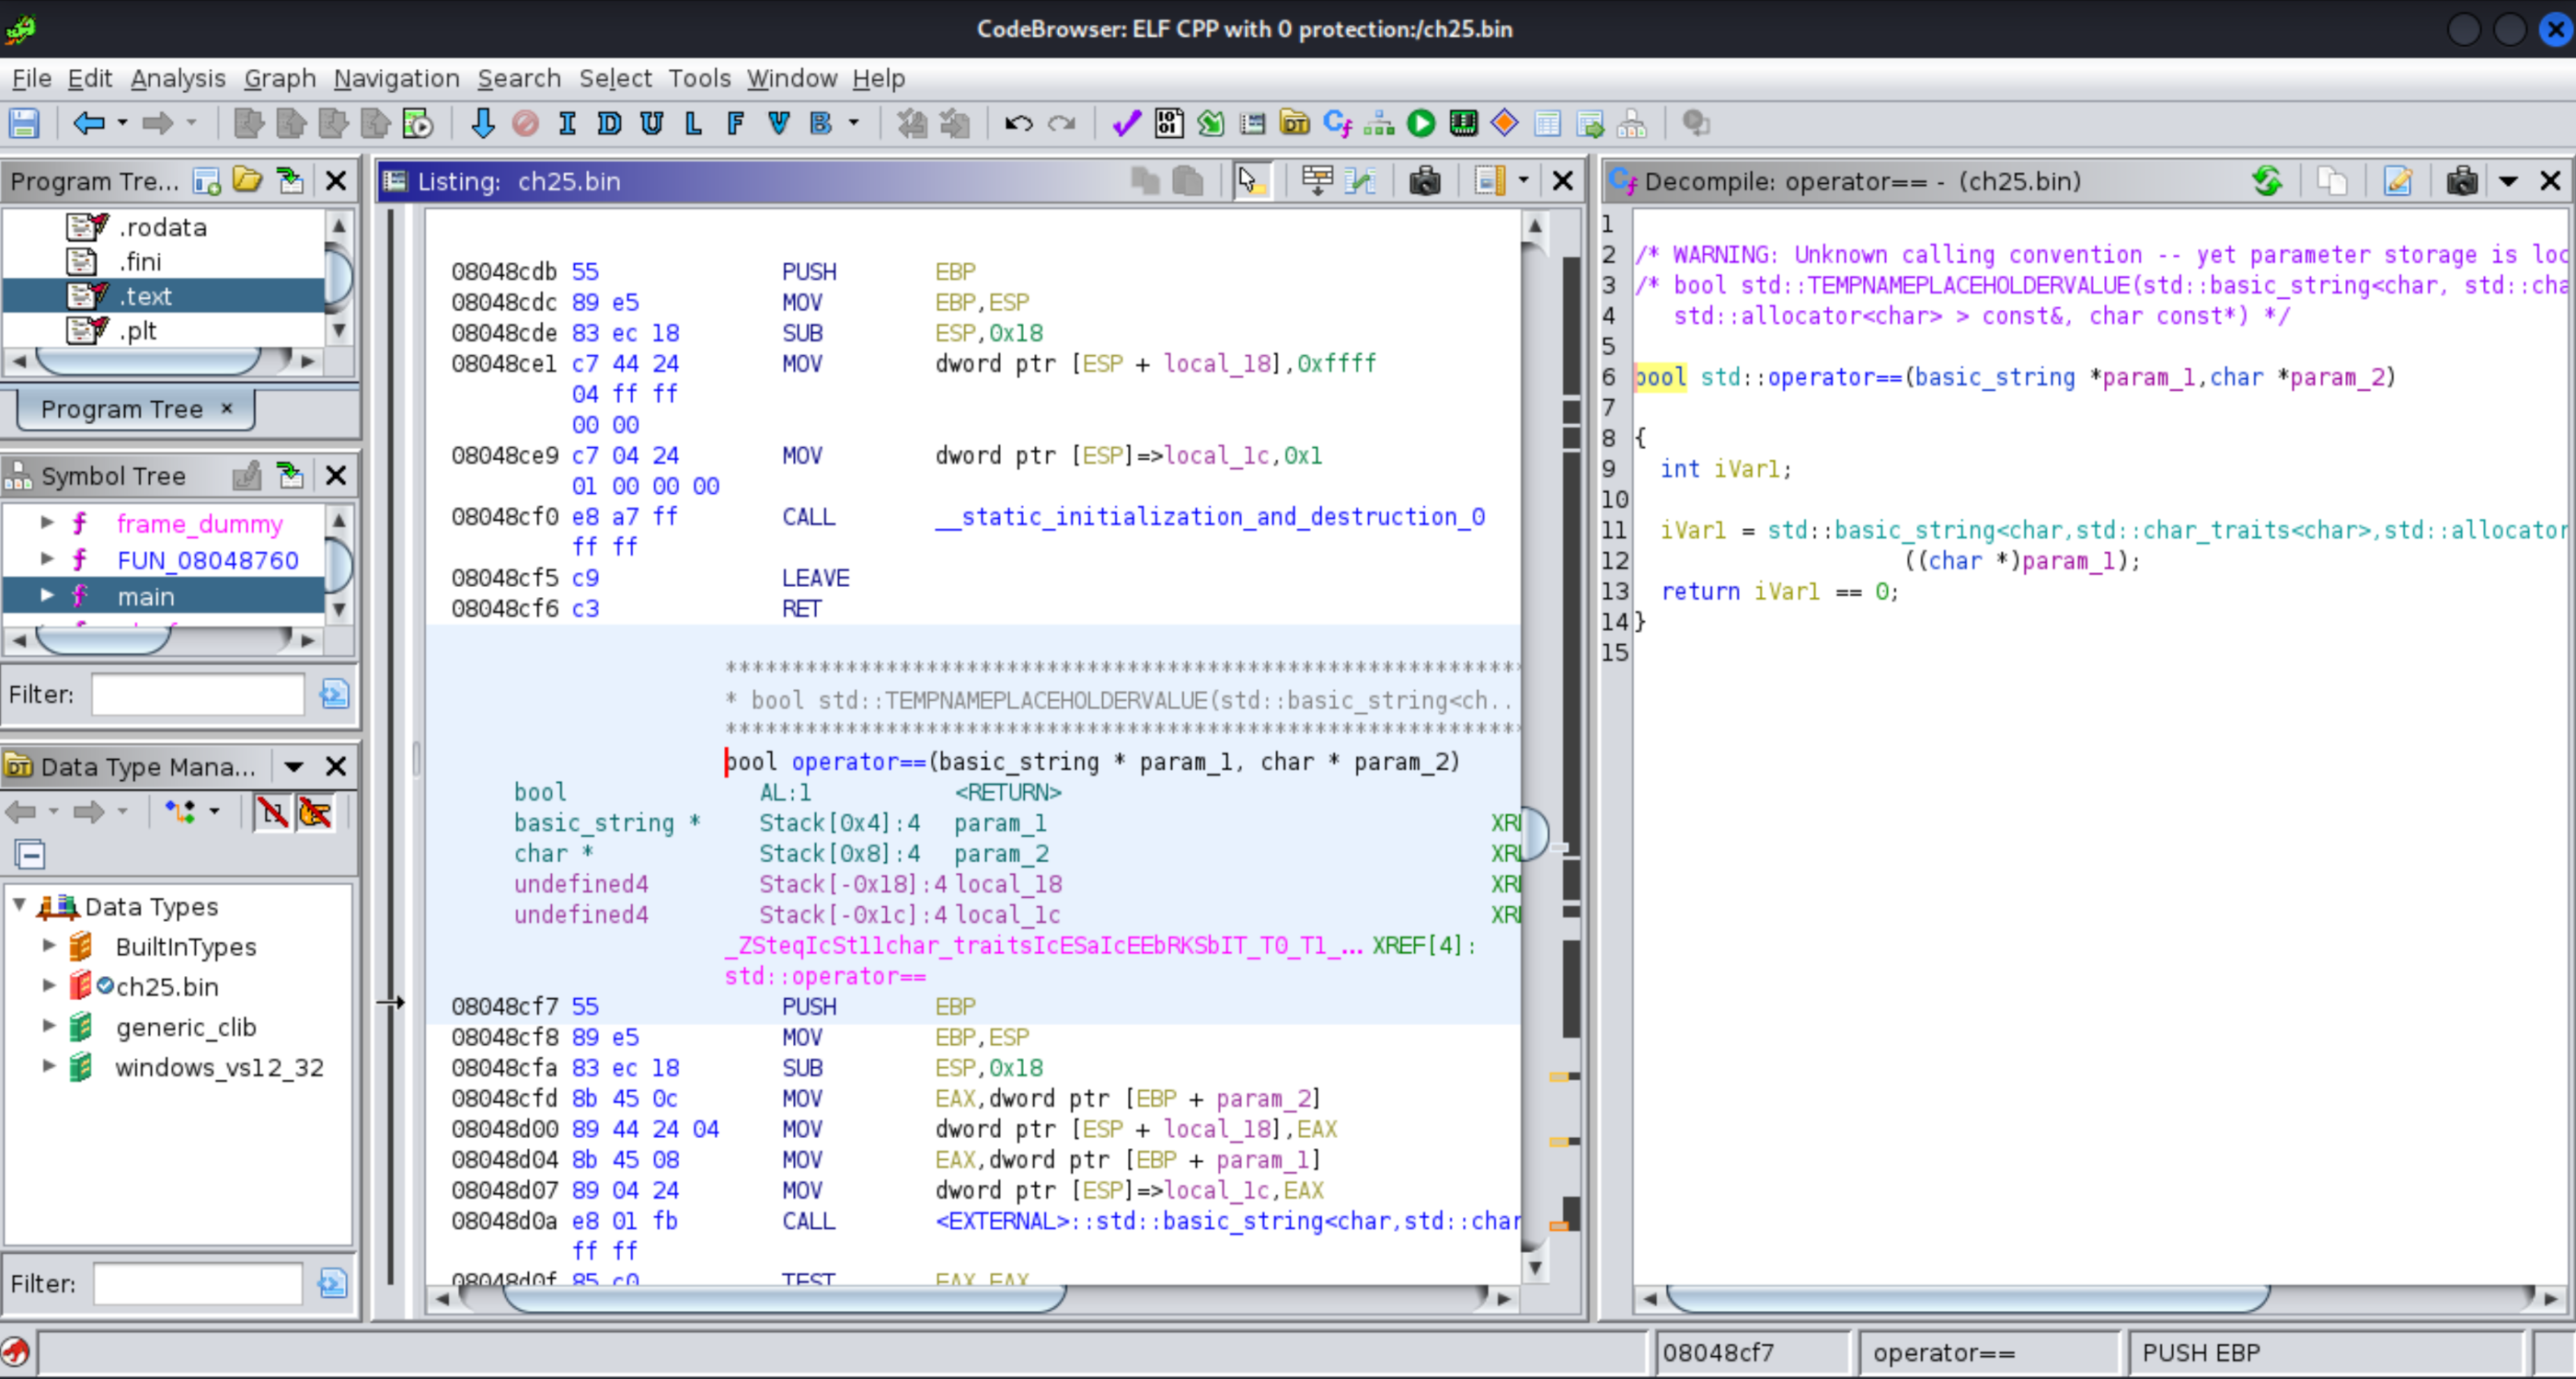Toggle the Instruction navigation 'I' icon

pos(567,124)
